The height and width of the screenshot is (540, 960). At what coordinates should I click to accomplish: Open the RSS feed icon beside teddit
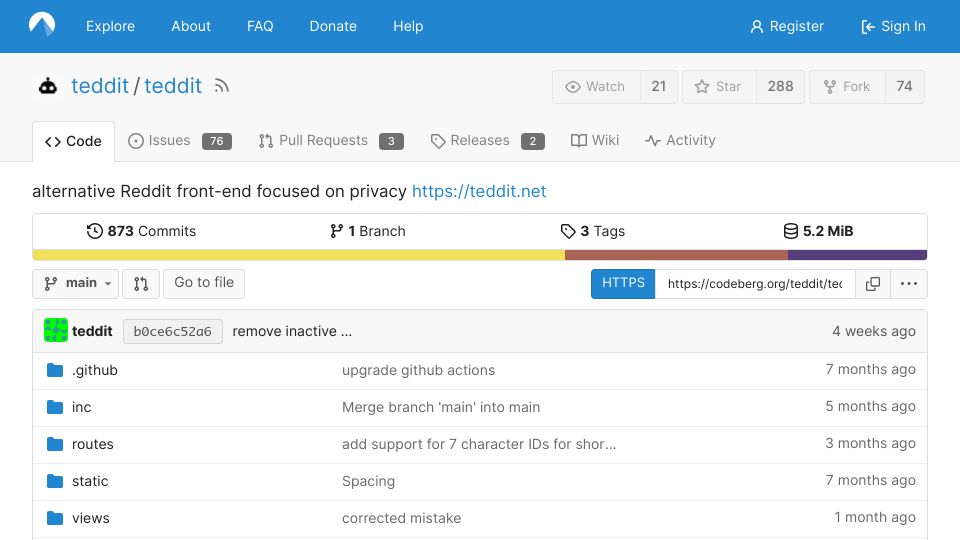(222, 86)
